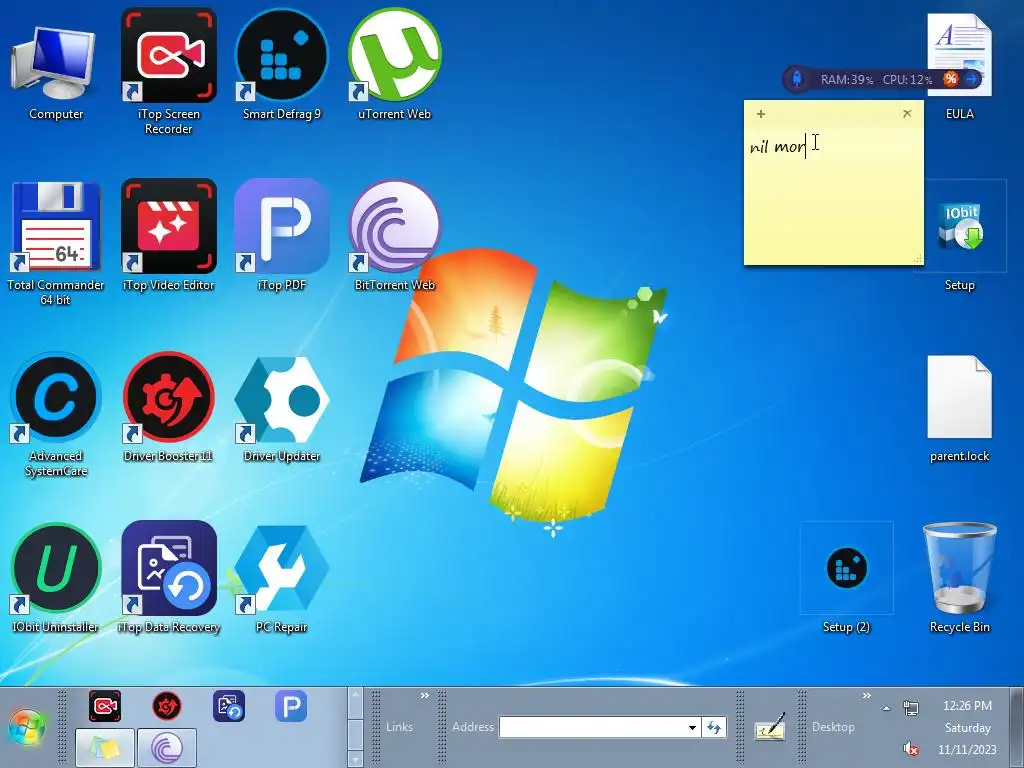
Task: Add a new sticky note with plus
Action: (x=761, y=114)
